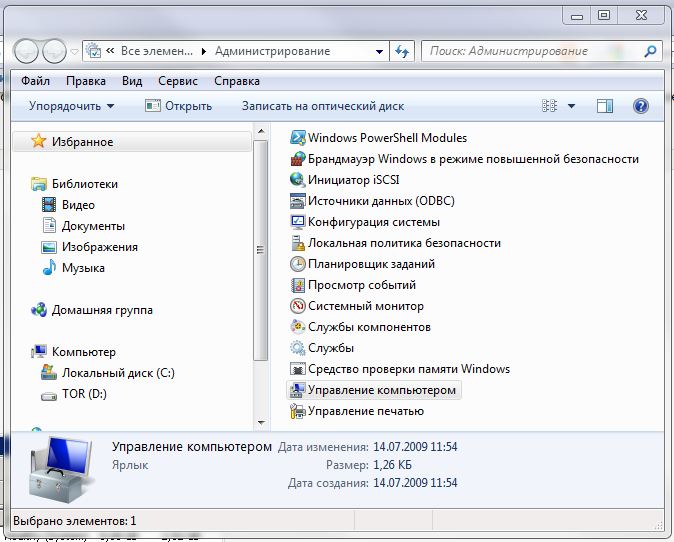Viewport: 674px width, 542px height.
Task: Toggle the preview pane button
Action: tap(604, 106)
